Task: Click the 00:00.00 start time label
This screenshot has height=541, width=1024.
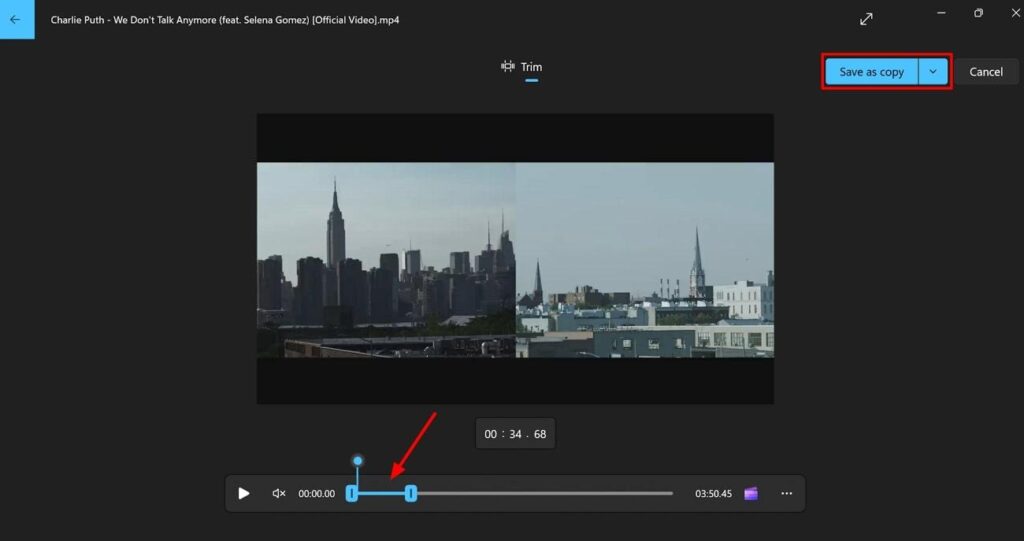Action: (317, 494)
